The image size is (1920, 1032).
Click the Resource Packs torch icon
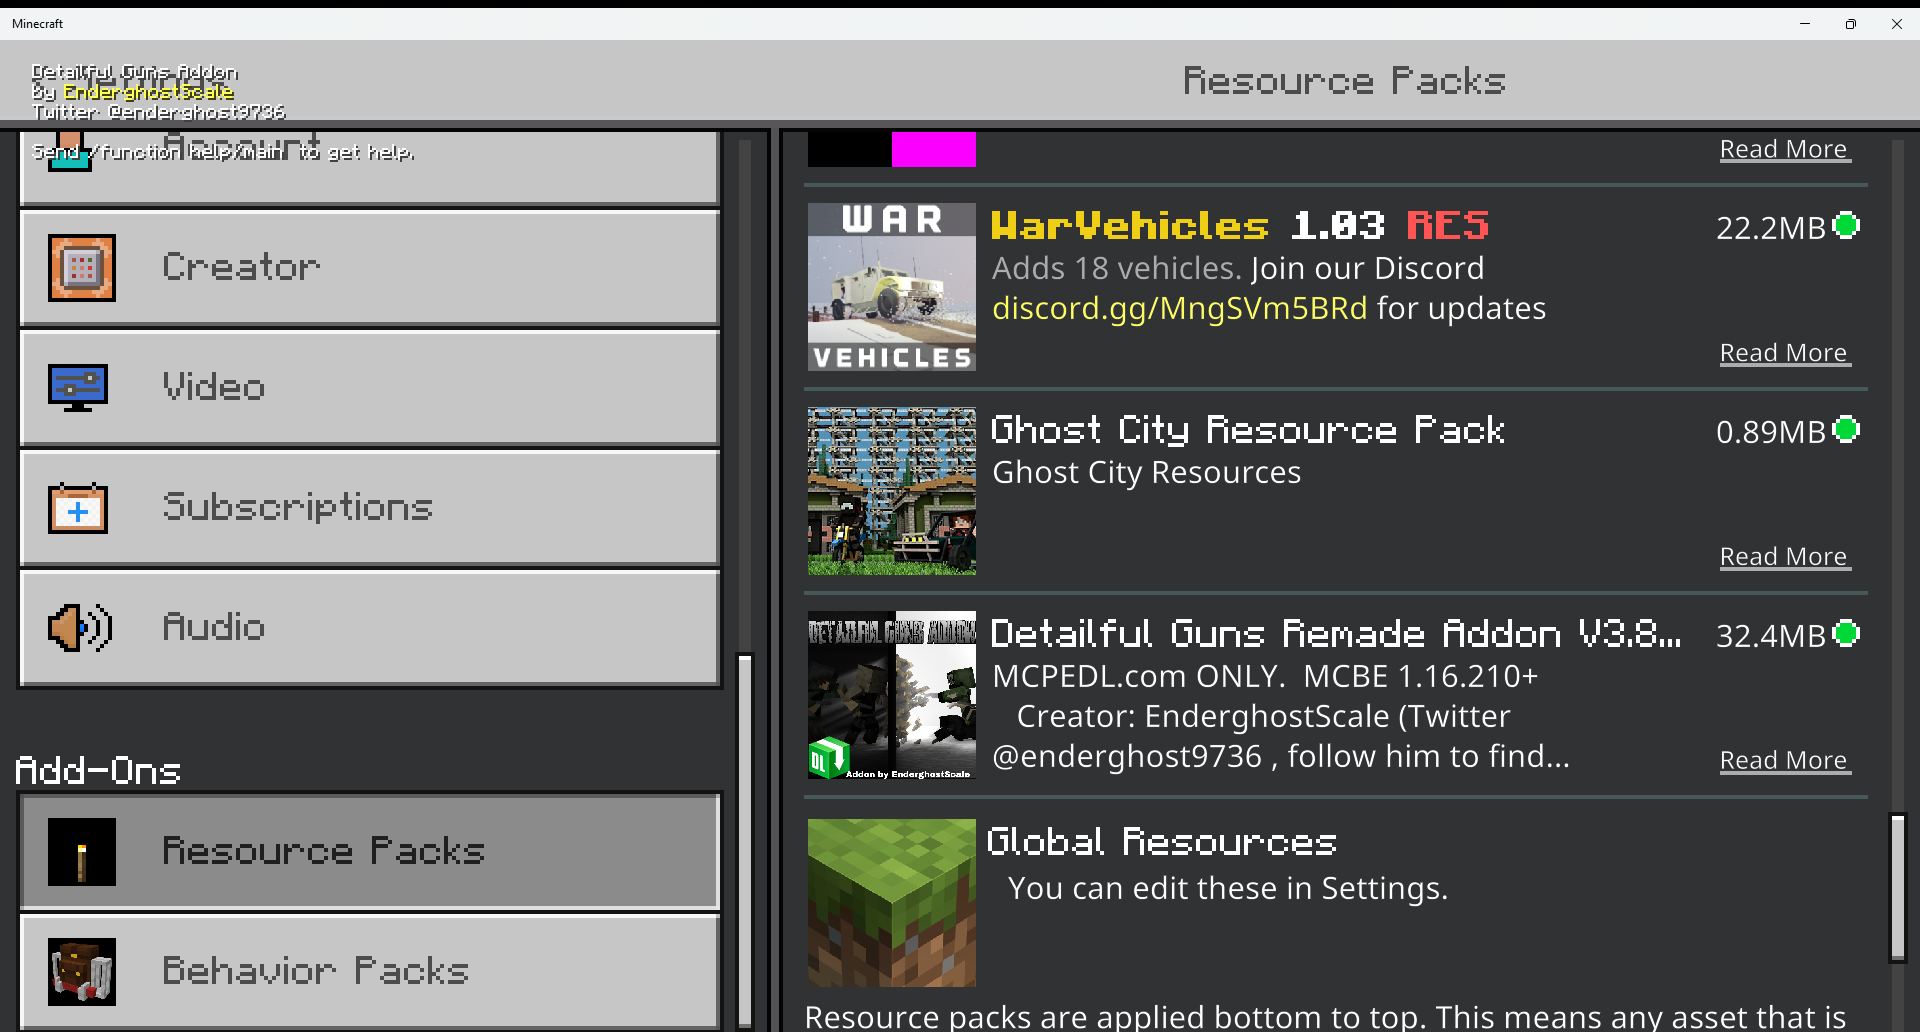(82, 852)
